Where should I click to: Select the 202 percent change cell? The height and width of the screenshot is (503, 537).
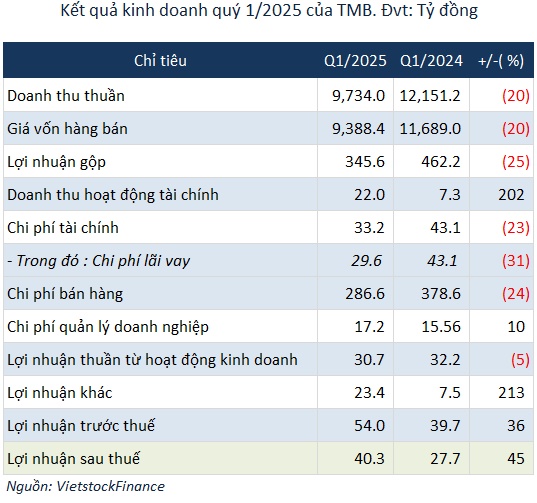(x=511, y=195)
